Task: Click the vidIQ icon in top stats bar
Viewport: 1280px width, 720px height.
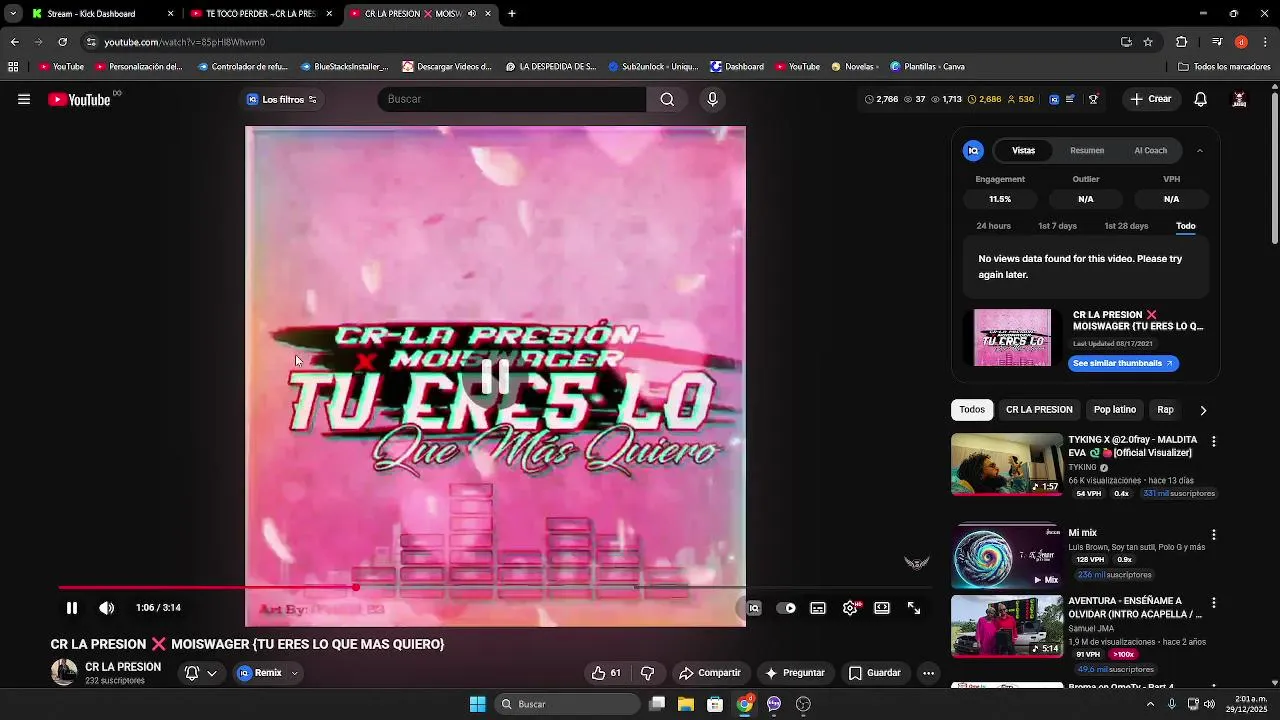Action: 1054,99
